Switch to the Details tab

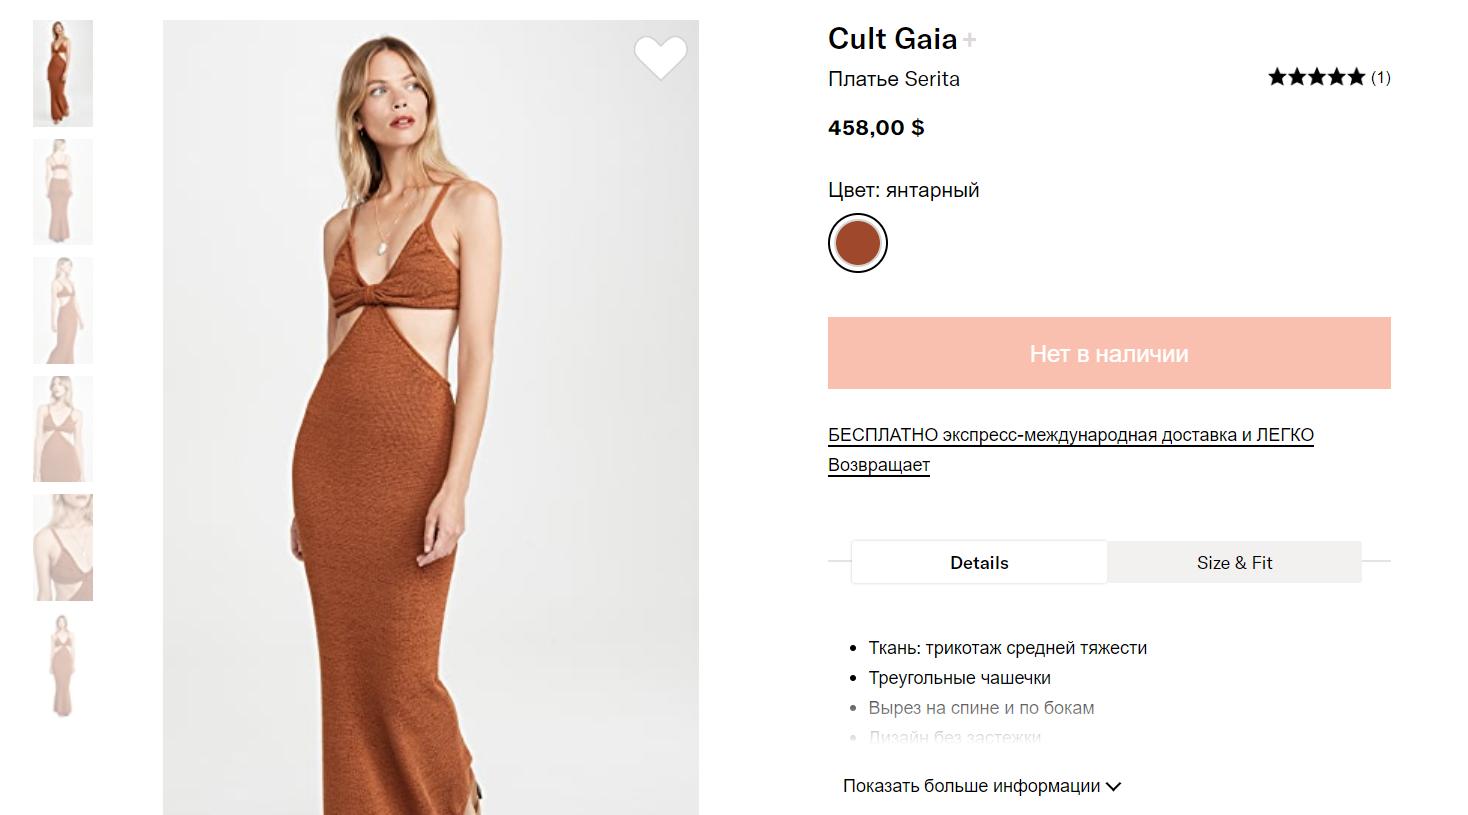979,563
